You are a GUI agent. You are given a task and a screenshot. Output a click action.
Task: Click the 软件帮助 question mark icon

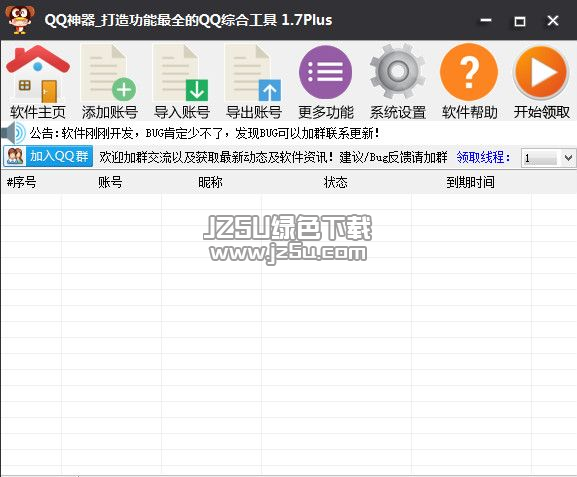(469, 72)
